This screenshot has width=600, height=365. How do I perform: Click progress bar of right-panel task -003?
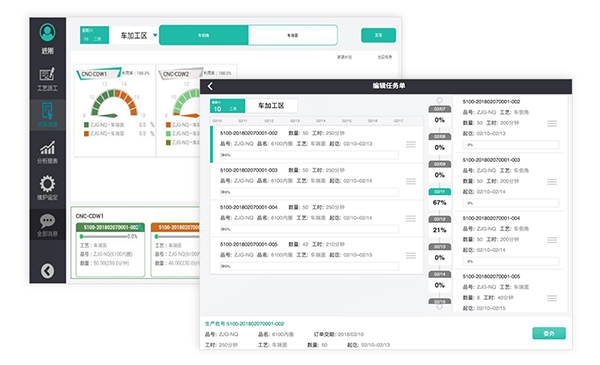point(511,203)
